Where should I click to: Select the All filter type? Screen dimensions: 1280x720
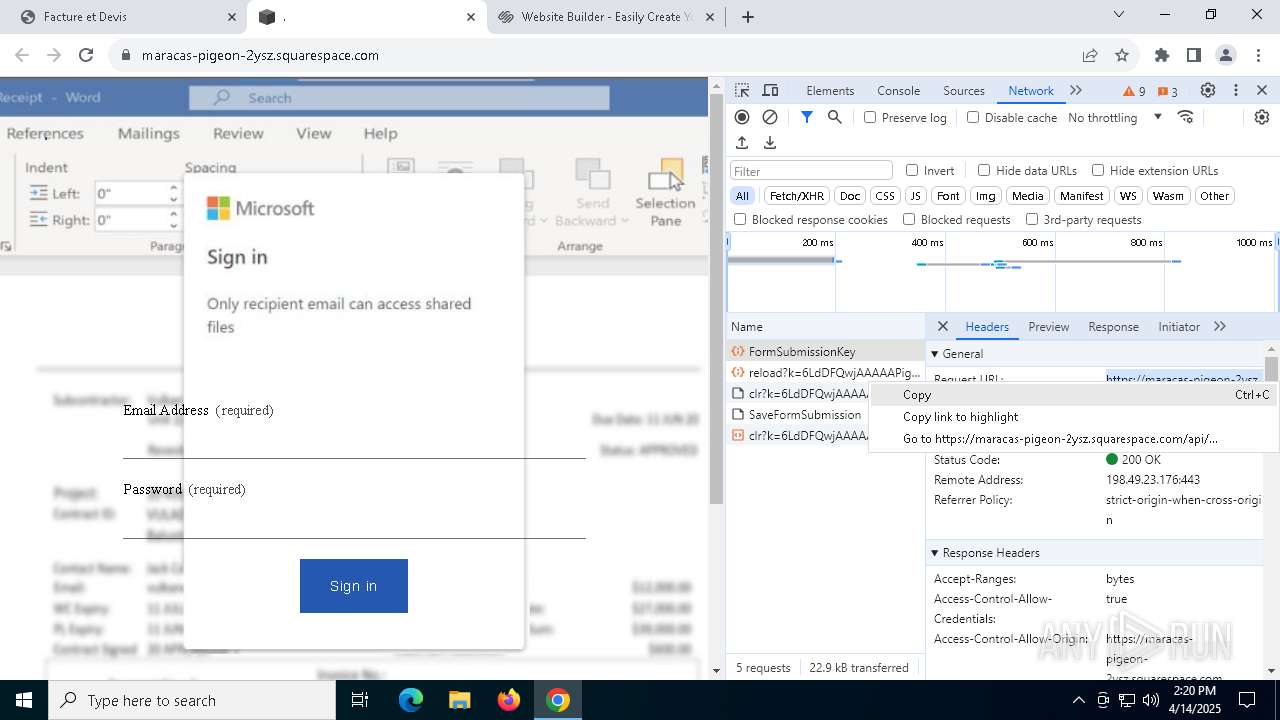[742, 196]
